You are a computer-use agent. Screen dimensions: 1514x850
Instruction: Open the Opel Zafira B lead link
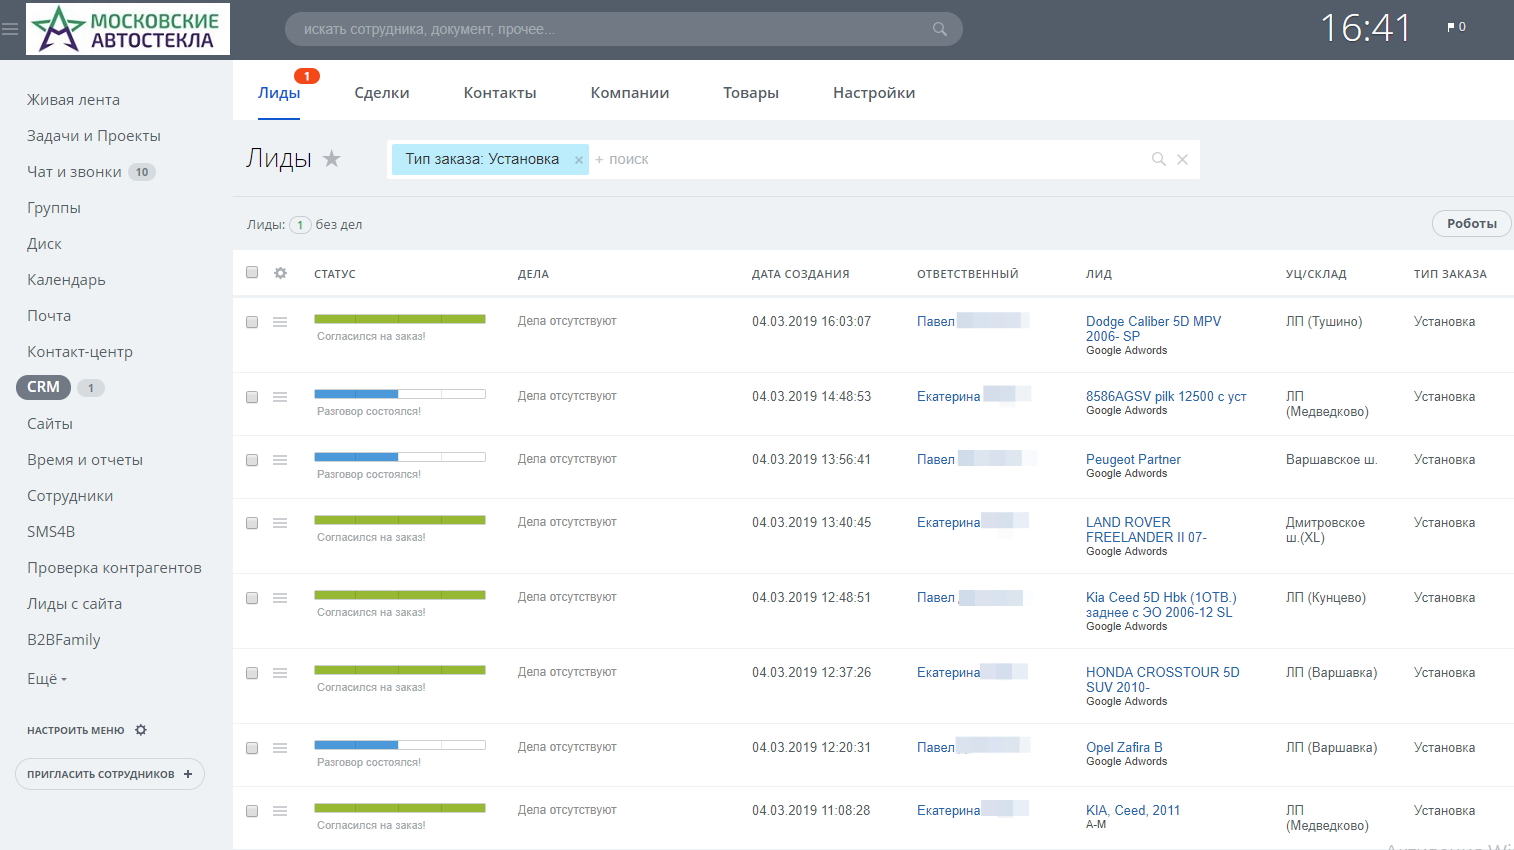pos(1124,748)
